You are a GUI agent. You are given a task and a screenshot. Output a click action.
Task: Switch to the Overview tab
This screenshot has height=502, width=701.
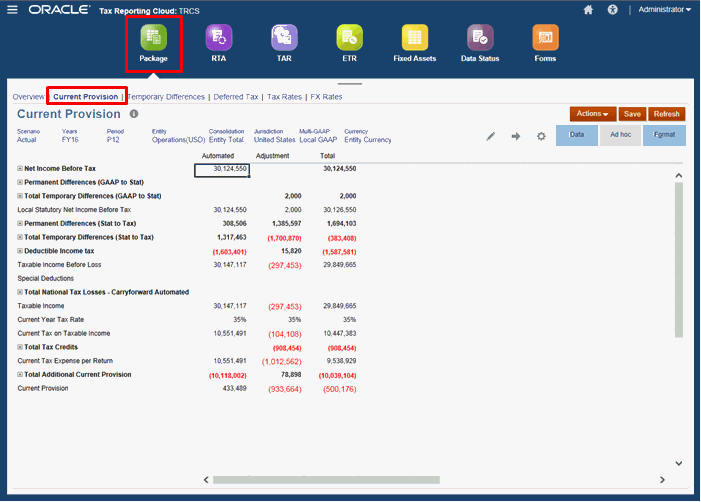point(29,97)
